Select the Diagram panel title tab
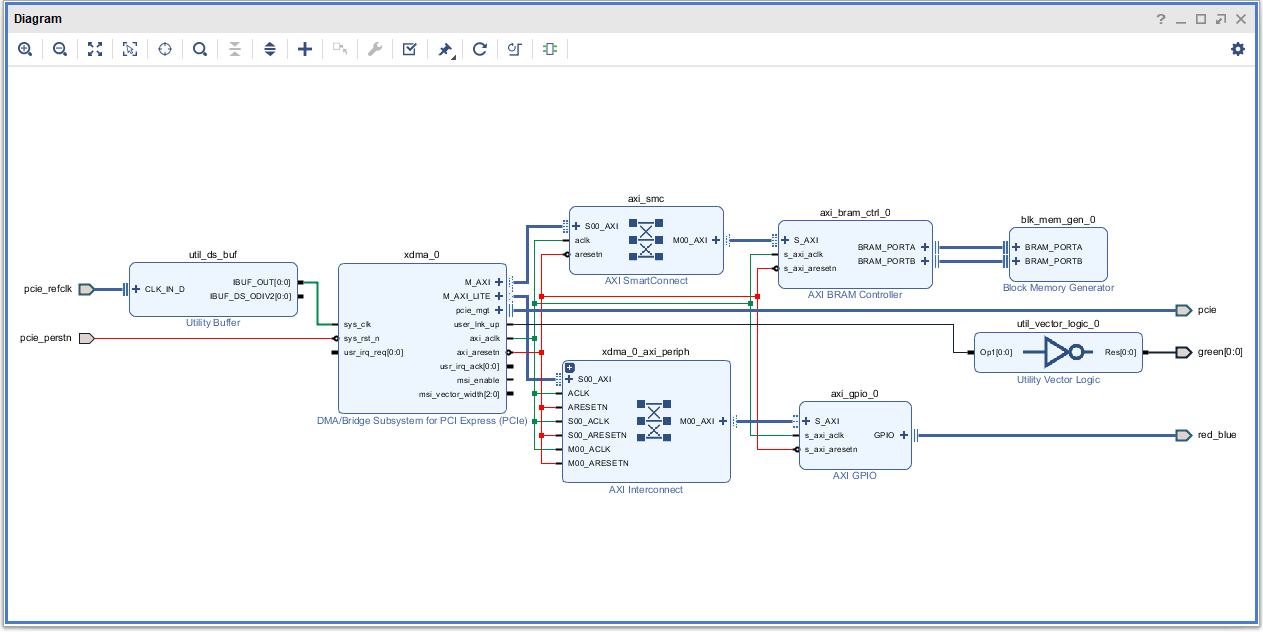This screenshot has height=632, width=1263. pos(38,19)
